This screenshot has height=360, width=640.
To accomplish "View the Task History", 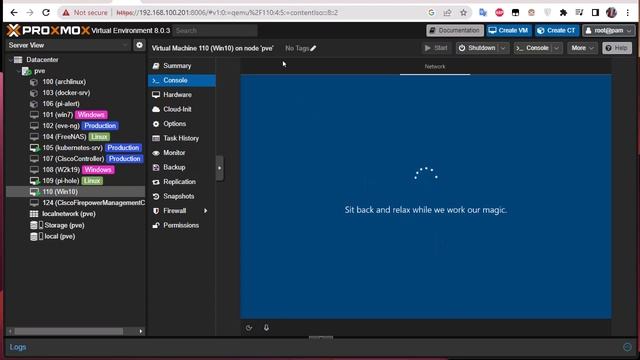I will click(x=182, y=138).
